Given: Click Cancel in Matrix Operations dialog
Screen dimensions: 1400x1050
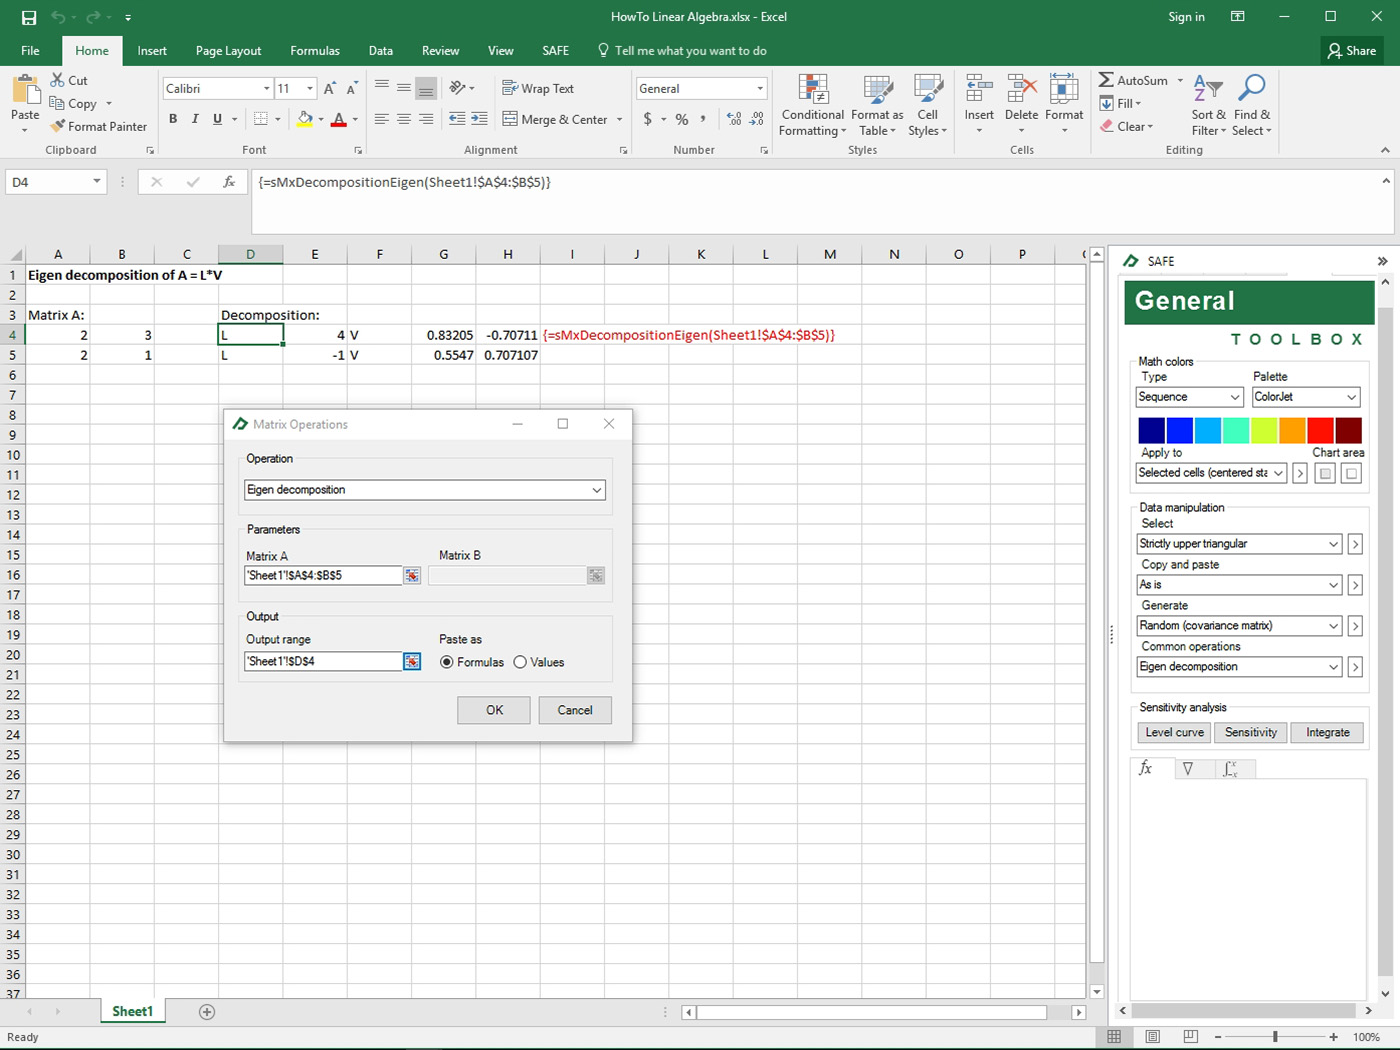Looking at the screenshot, I should (575, 710).
